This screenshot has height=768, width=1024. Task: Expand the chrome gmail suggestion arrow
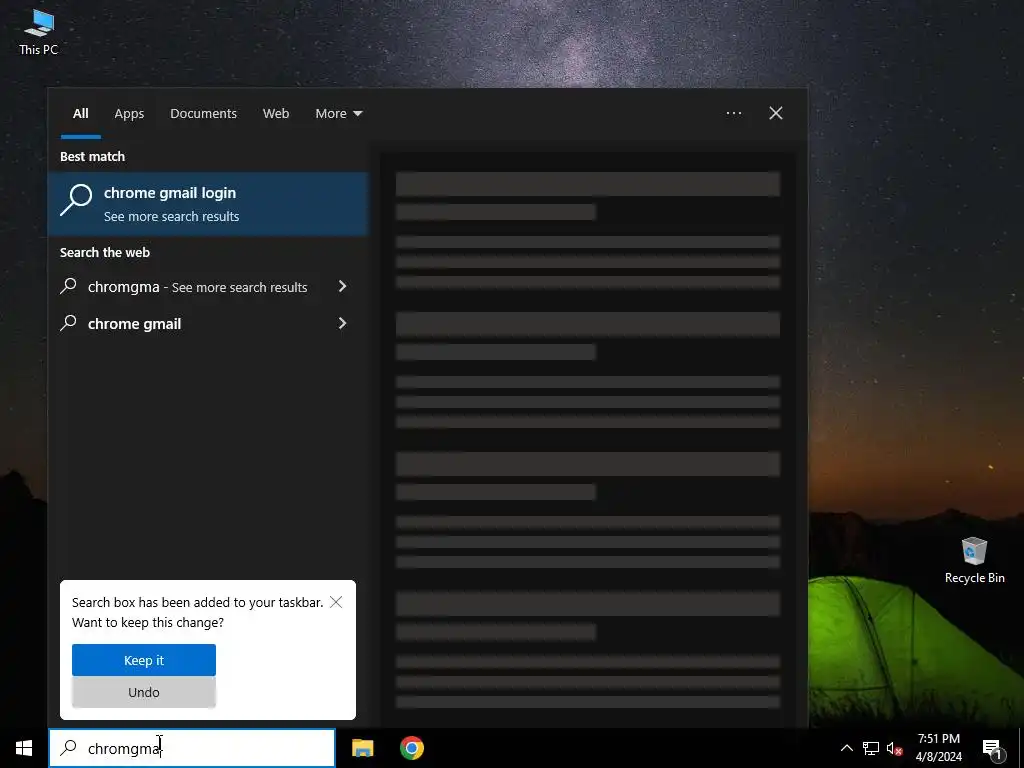[x=342, y=323]
